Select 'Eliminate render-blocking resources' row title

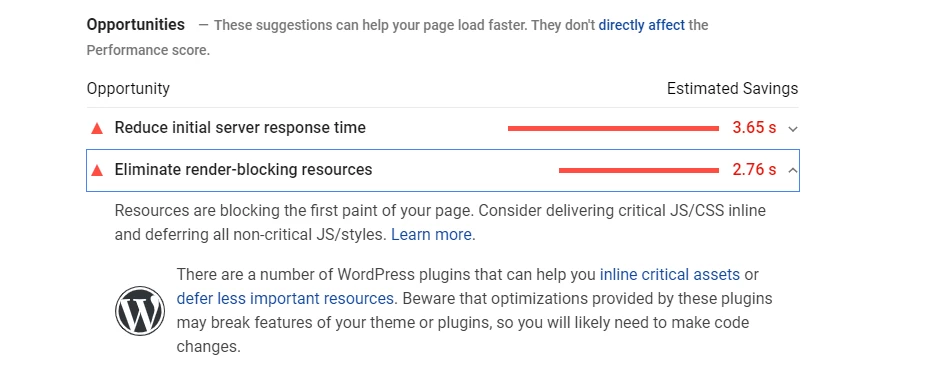(x=244, y=170)
